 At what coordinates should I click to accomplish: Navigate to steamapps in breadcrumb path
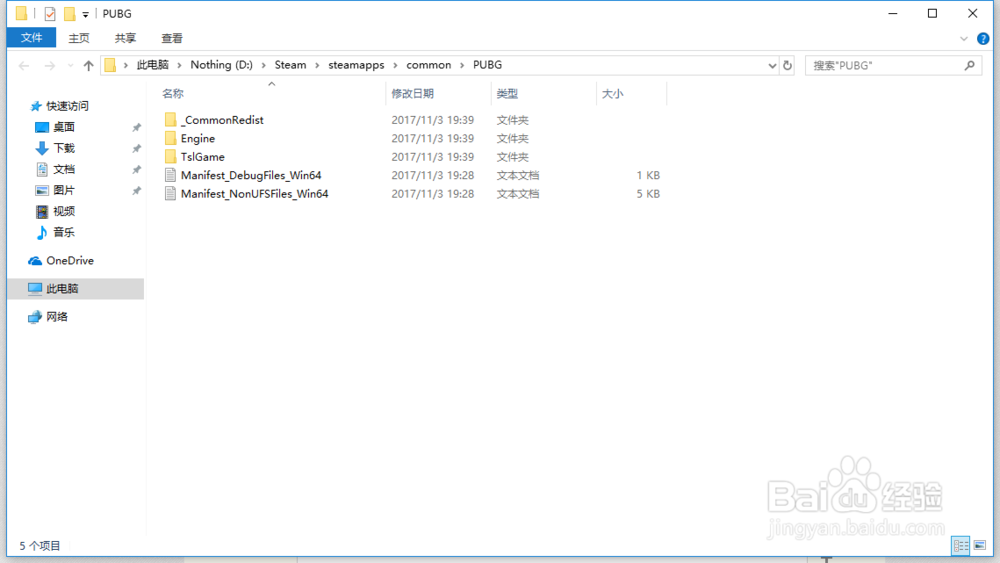357,65
